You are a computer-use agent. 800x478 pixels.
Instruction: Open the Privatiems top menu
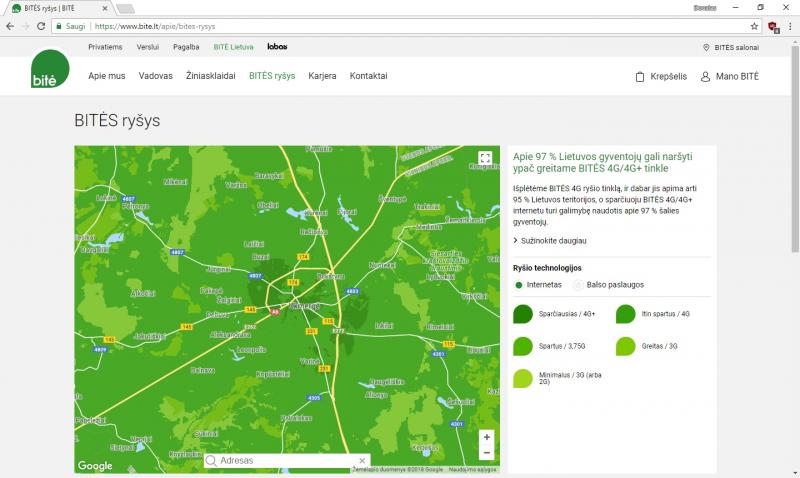pos(105,47)
